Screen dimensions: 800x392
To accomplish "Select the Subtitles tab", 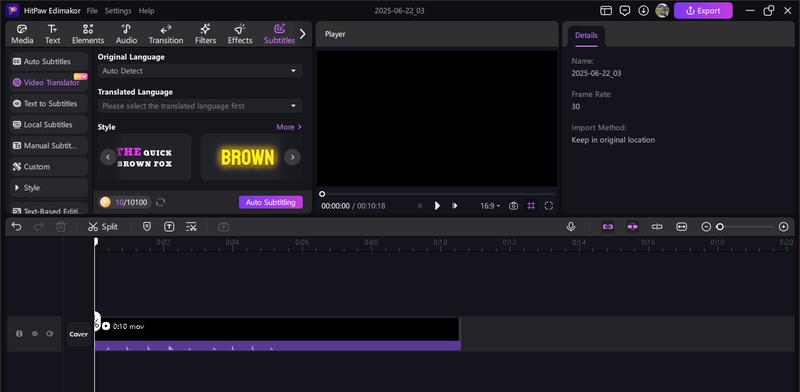I will (x=279, y=34).
